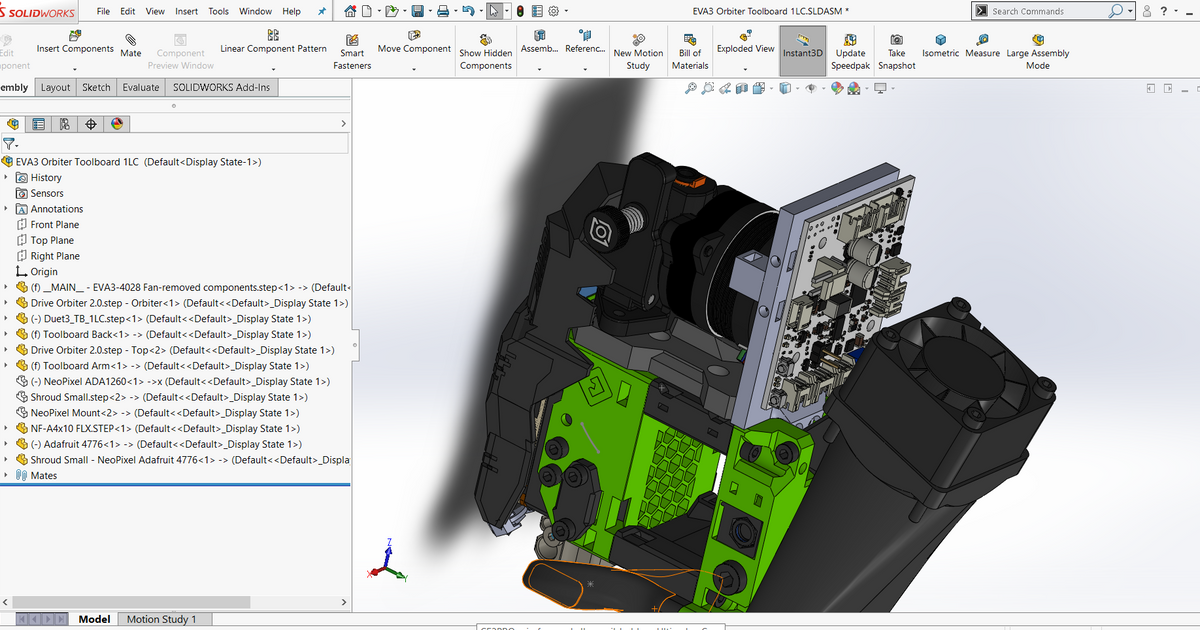
Task: Open the Tools menu
Action: click(218, 12)
